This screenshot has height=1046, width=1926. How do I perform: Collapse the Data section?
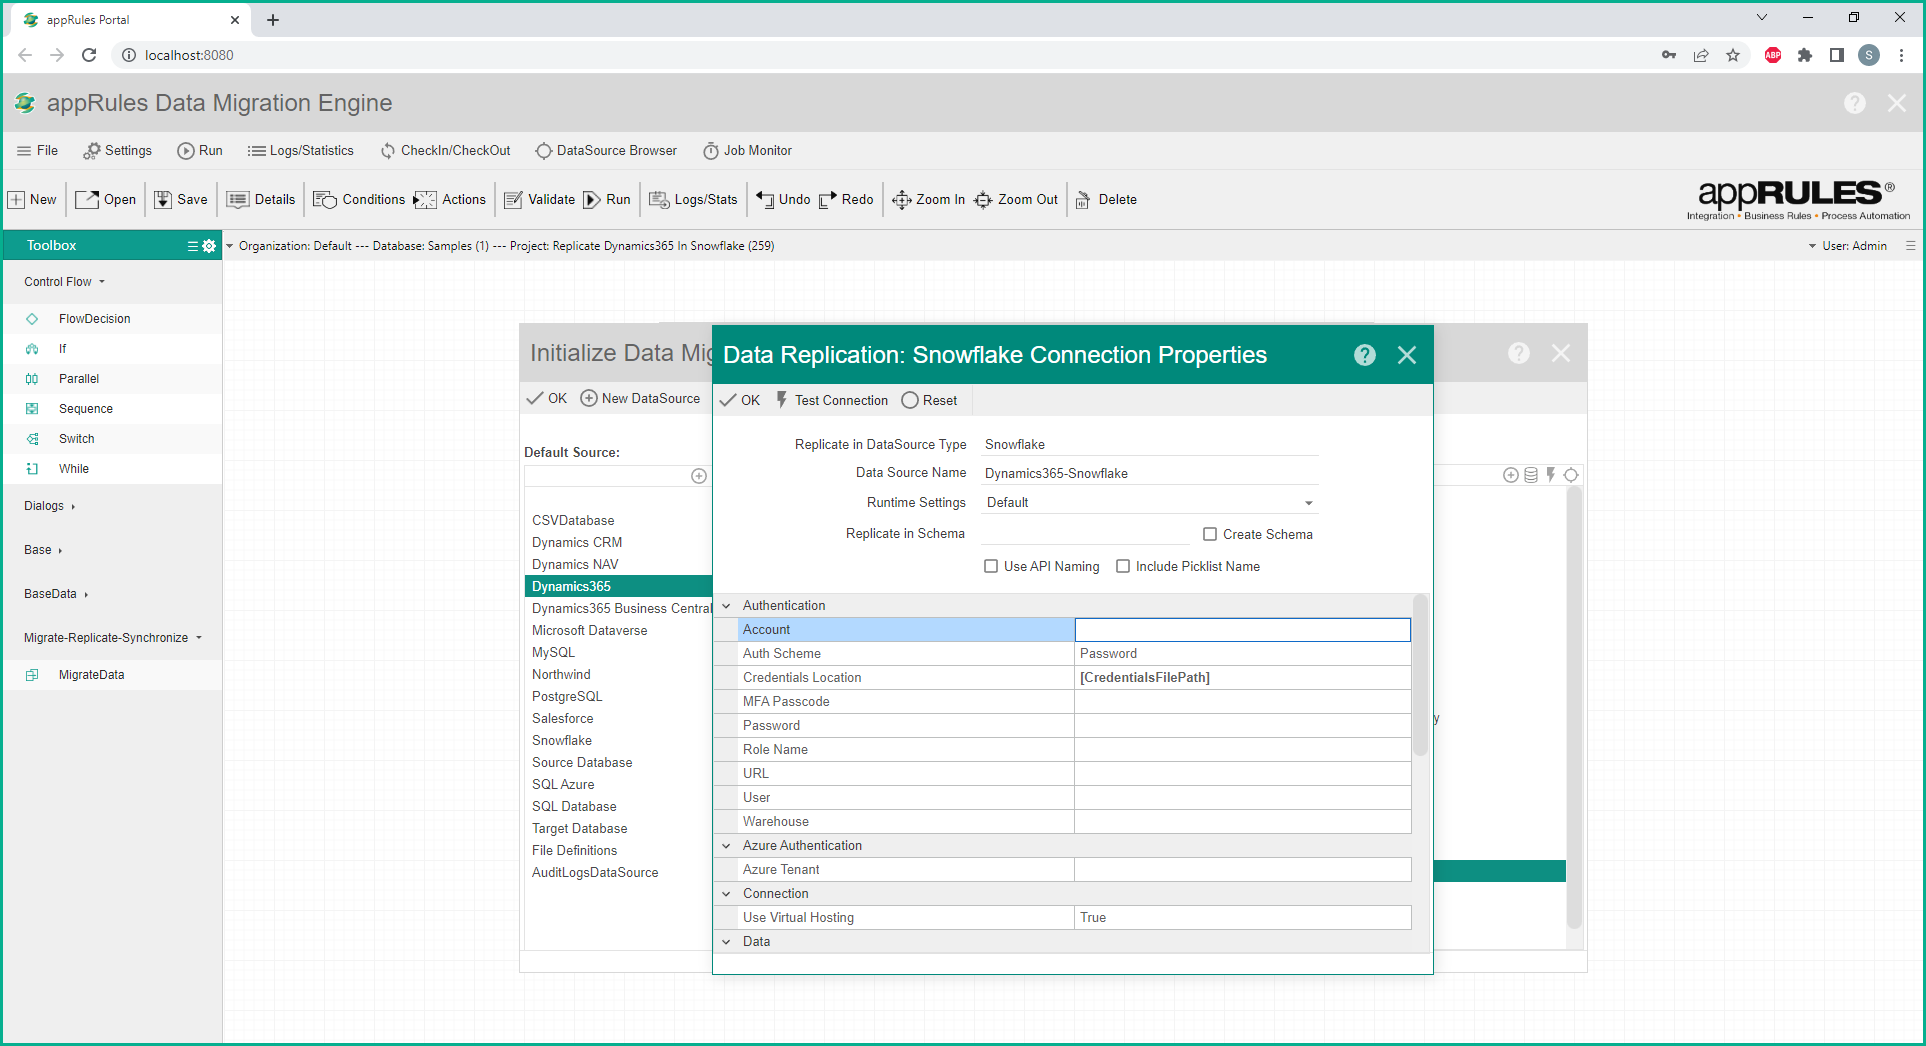(727, 942)
